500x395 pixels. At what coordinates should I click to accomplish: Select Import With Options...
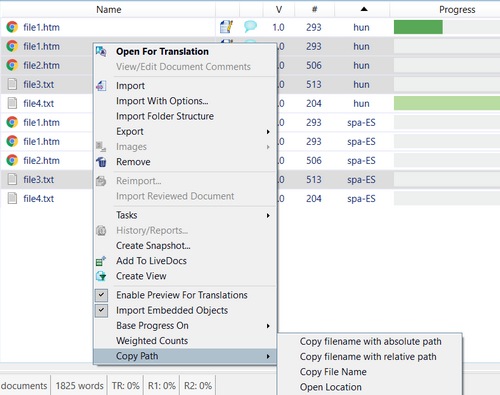coord(162,101)
